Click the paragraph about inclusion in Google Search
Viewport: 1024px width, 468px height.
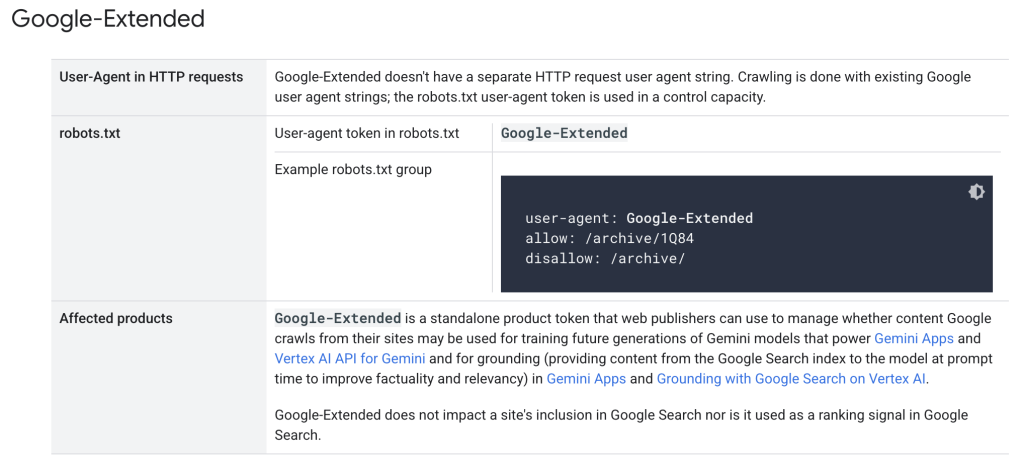pyautogui.click(x=621, y=425)
